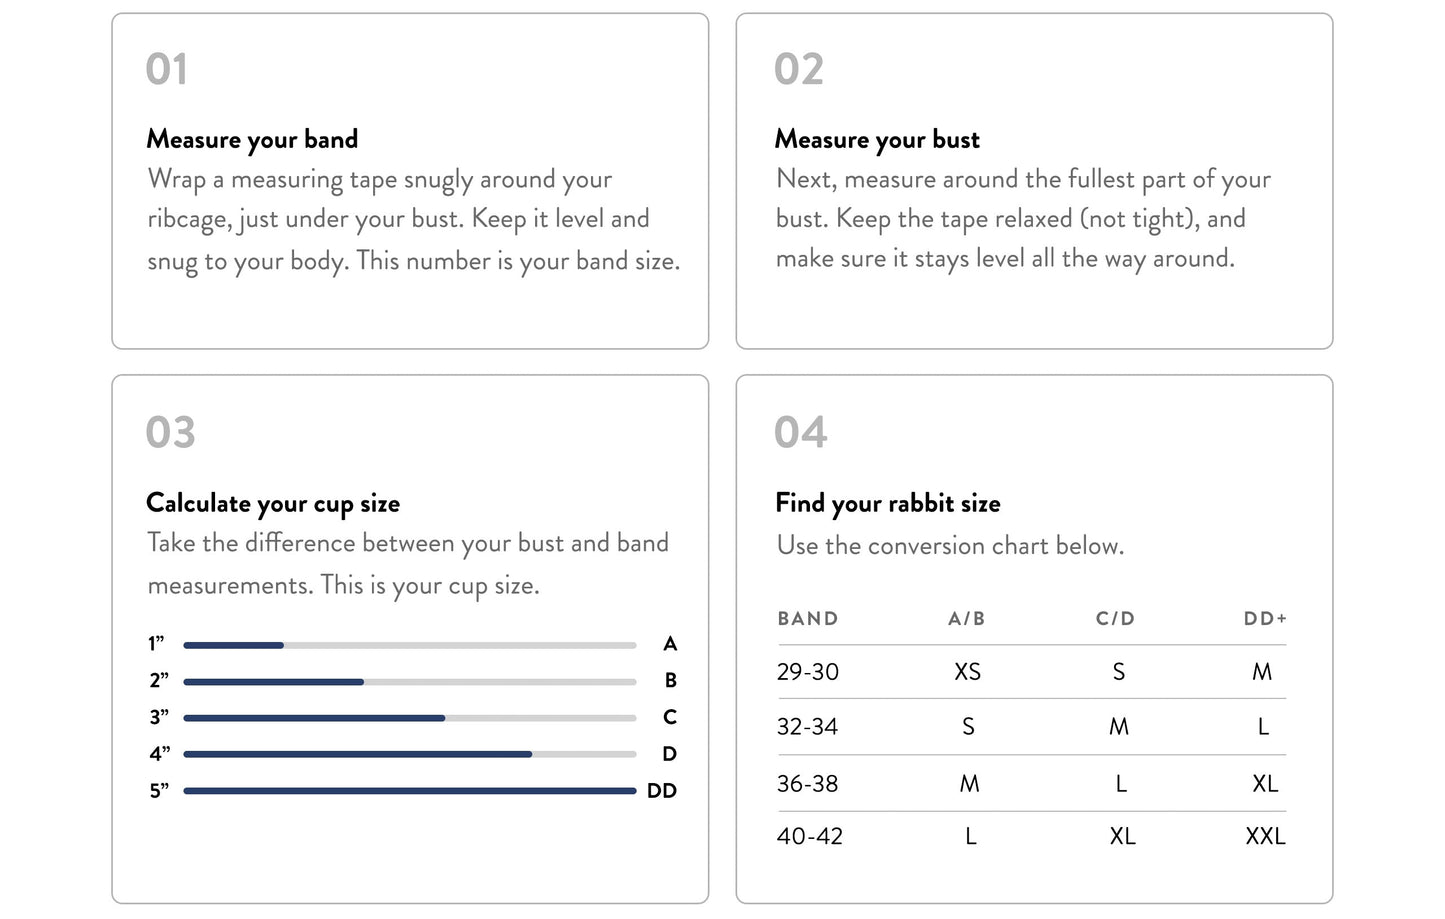This screenshot has width=1445, height=919.
Task: Click the 2" cup B bar
Action: click(410, 682)
